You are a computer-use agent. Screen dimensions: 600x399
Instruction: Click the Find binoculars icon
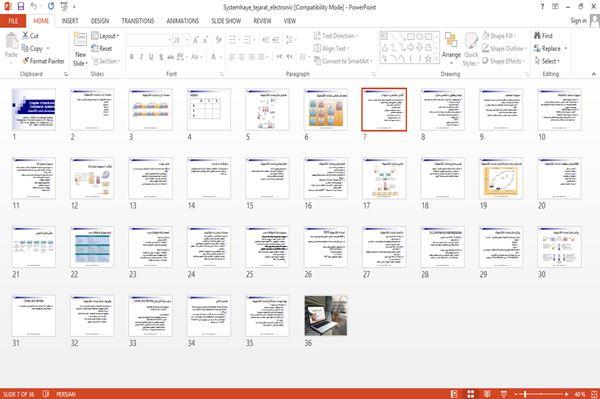pos(537,36)
